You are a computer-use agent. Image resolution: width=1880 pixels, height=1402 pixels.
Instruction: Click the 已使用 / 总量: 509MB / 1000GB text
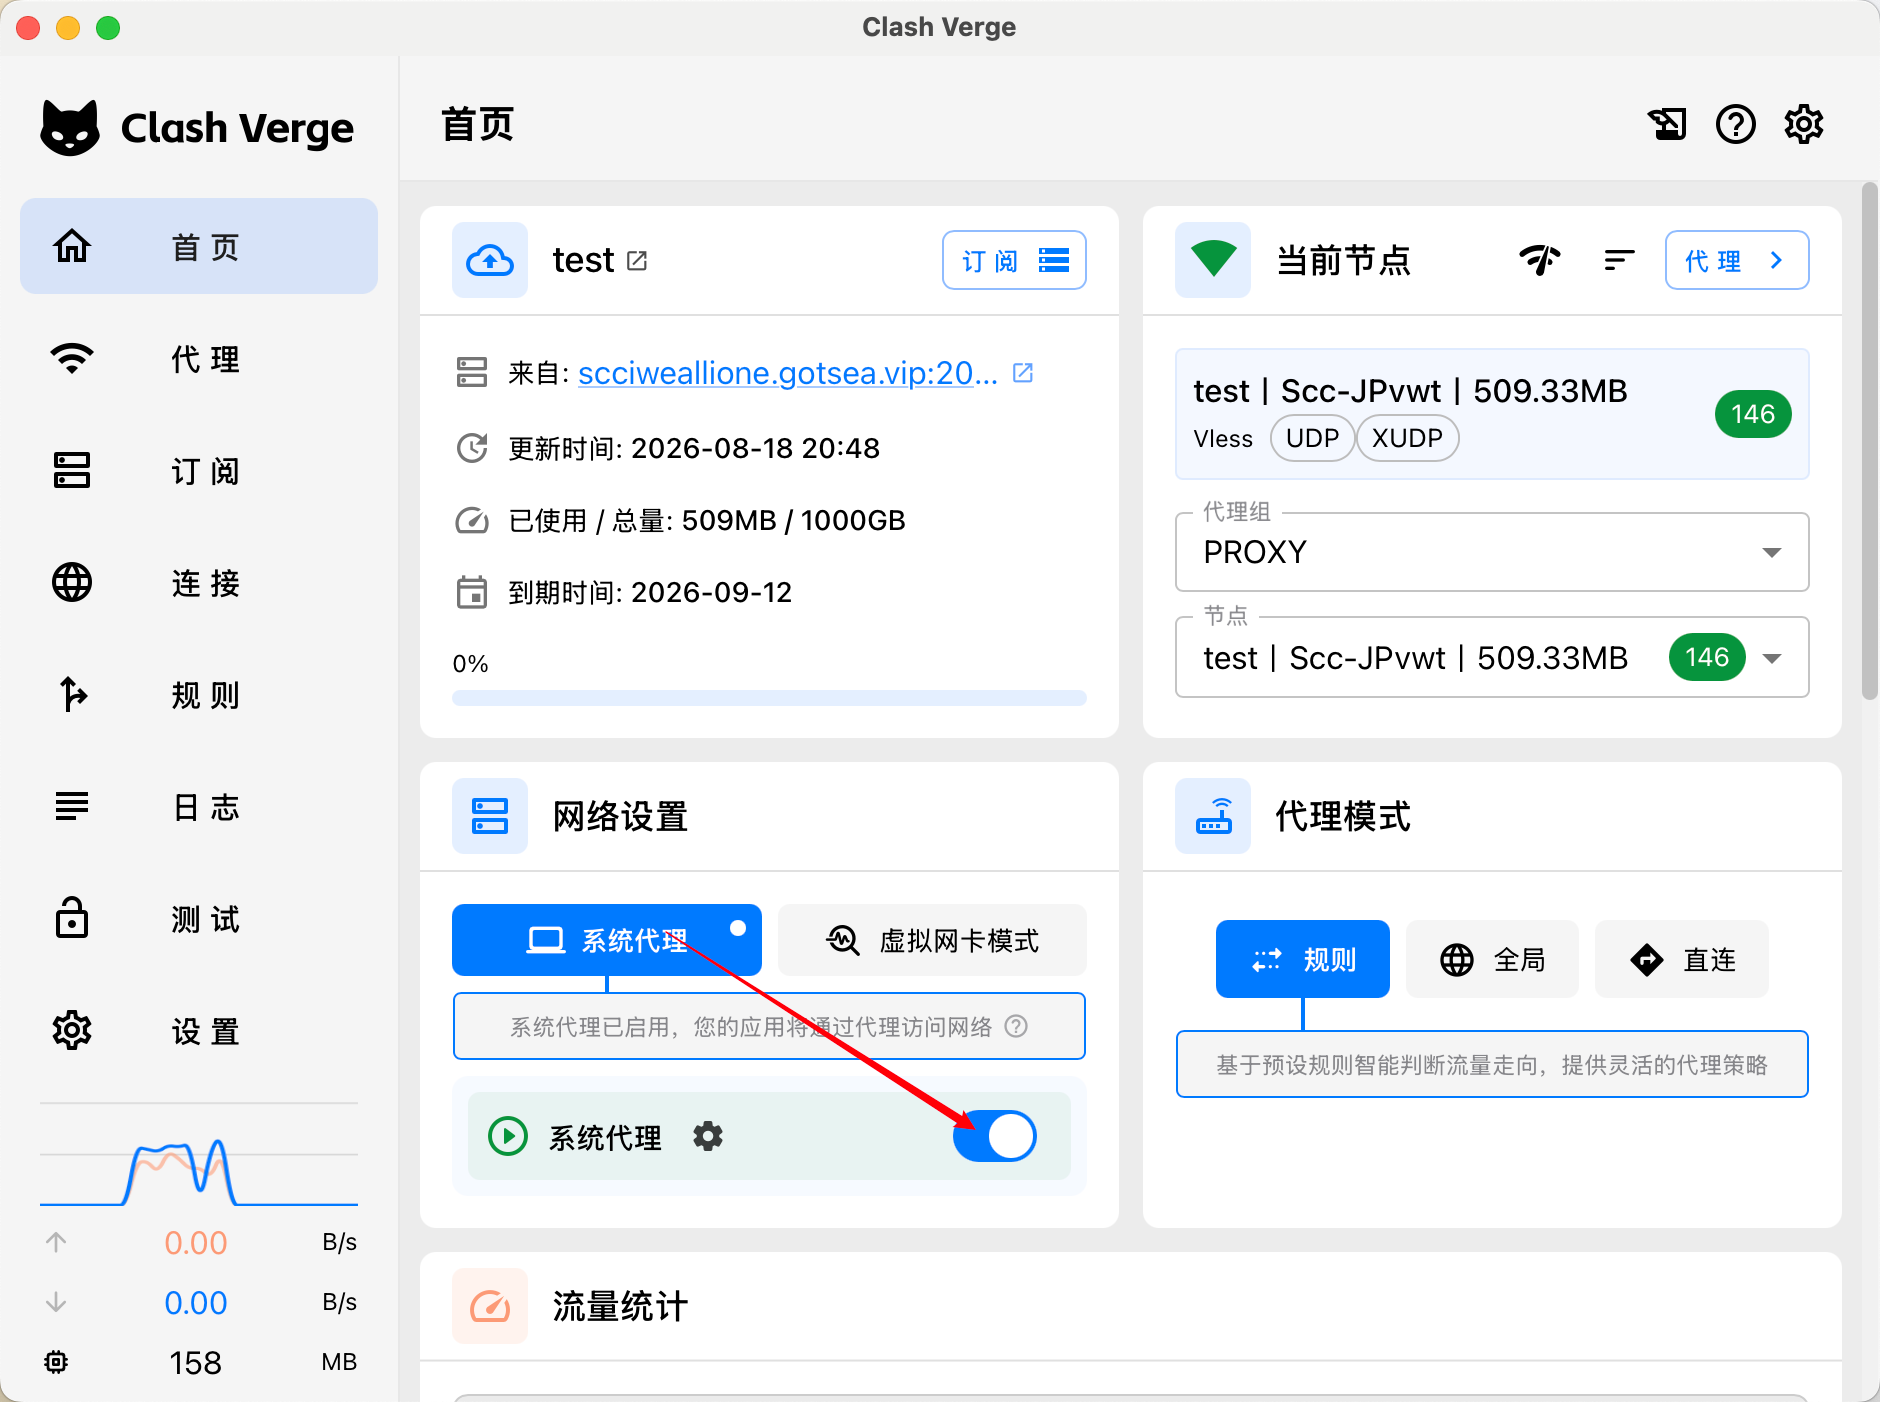(x=707, y=520)
